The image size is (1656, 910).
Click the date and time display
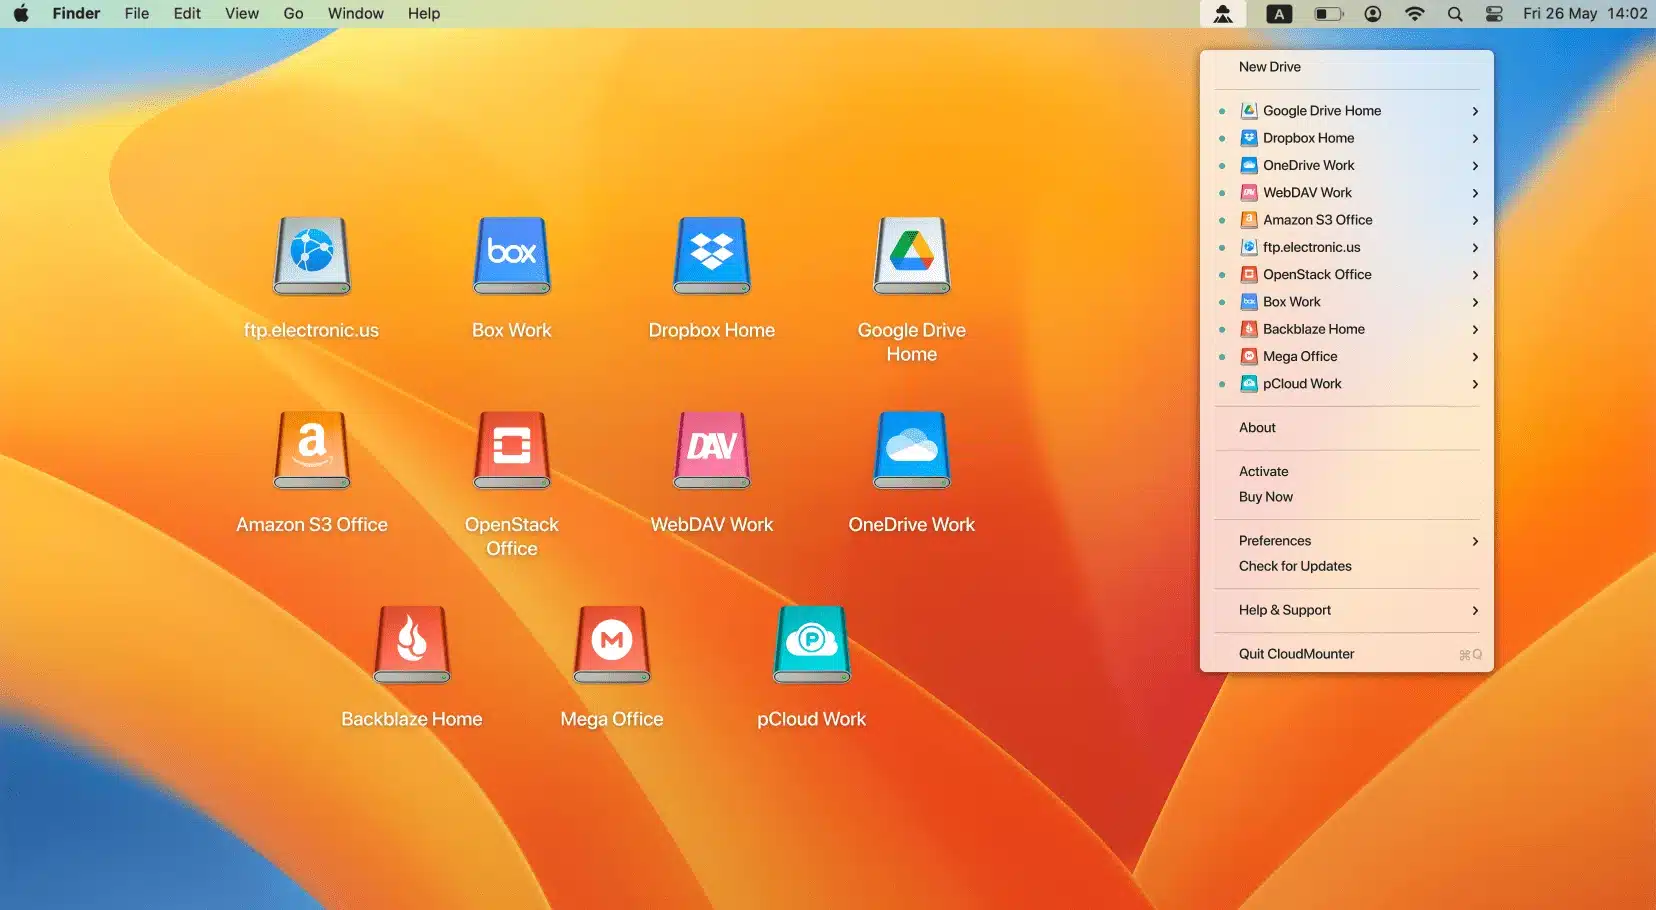[x=1585, y=14]
